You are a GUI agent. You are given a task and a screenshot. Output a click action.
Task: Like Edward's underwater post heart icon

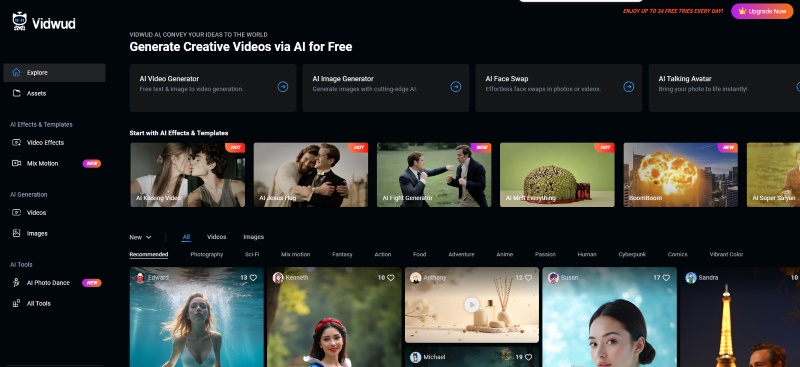pyautogui.click(x=254, y=278)
